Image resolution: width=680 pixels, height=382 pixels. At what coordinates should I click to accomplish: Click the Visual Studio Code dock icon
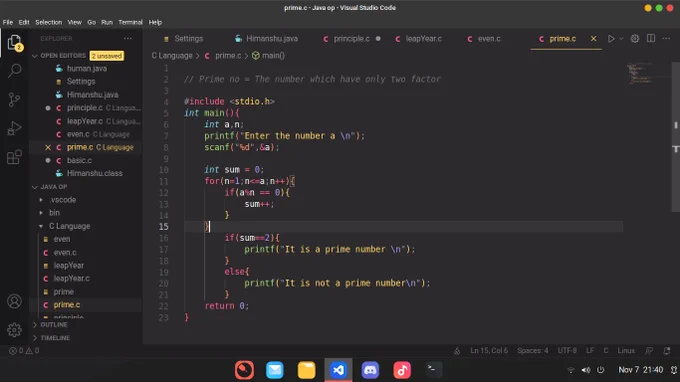(338, 370)
